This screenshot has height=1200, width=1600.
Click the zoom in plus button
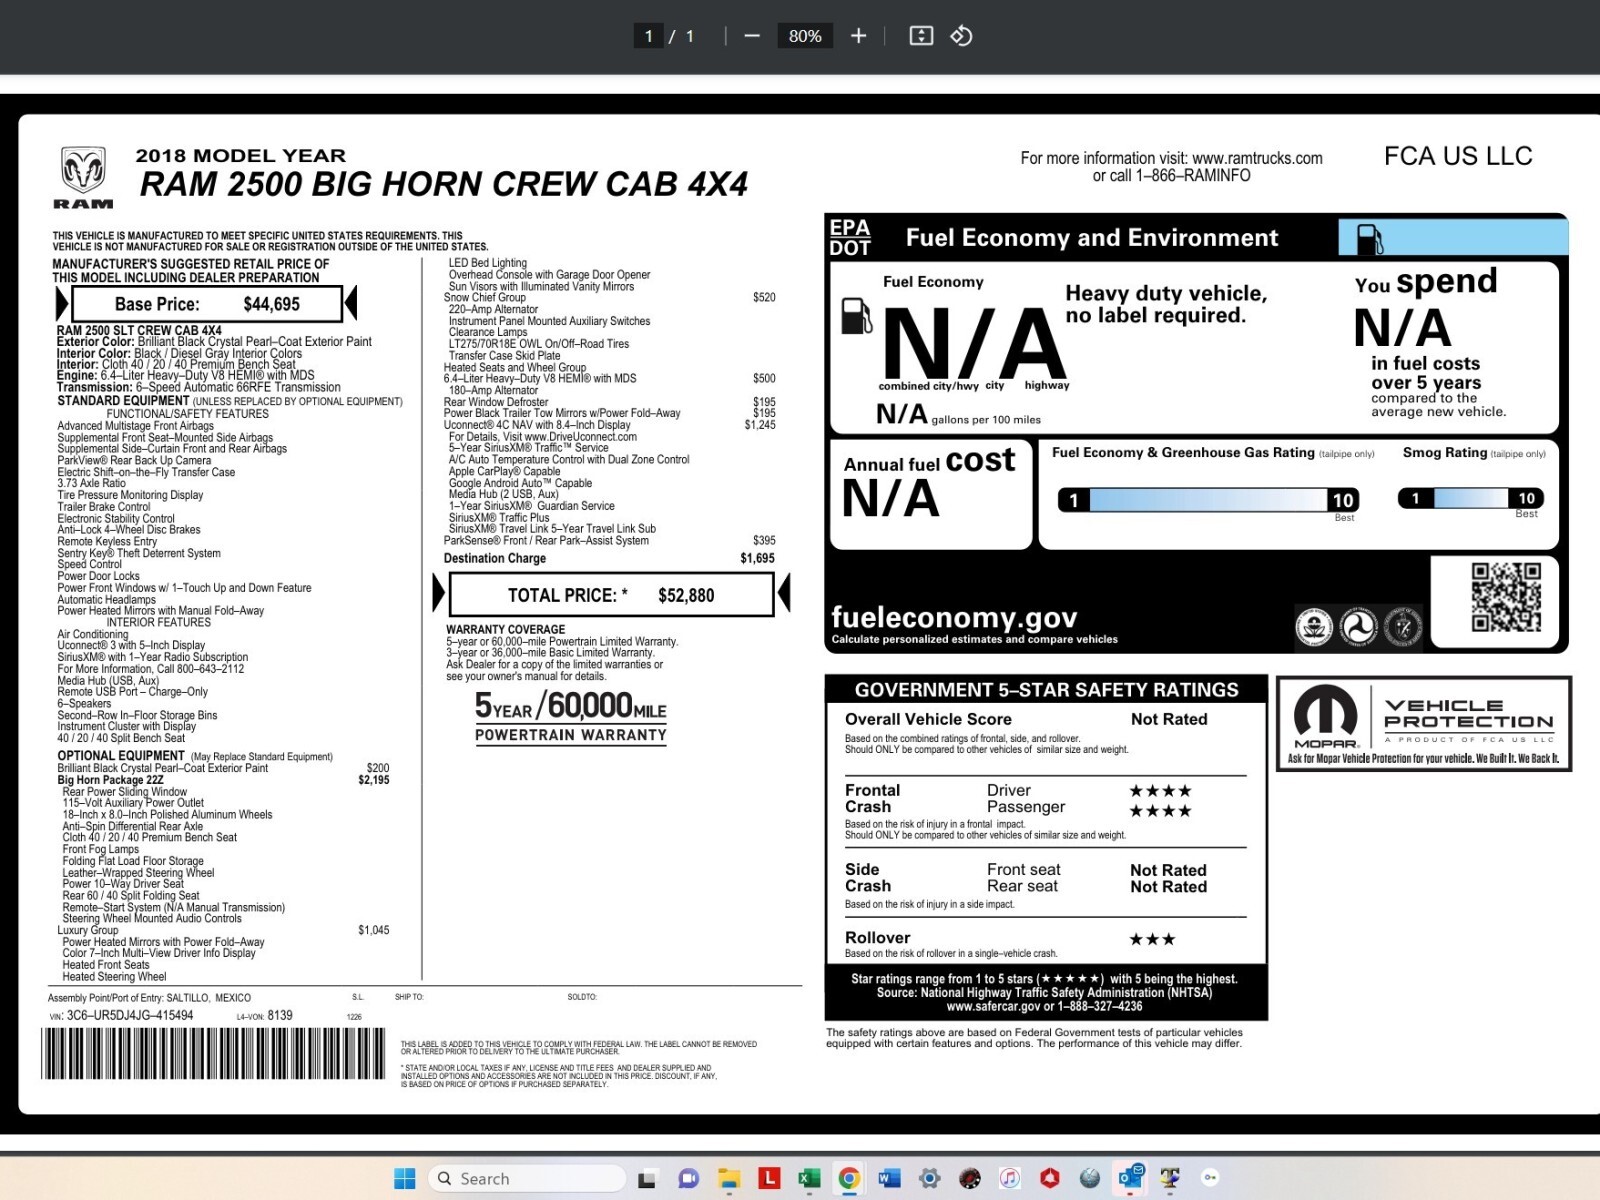tap(858, 36)
